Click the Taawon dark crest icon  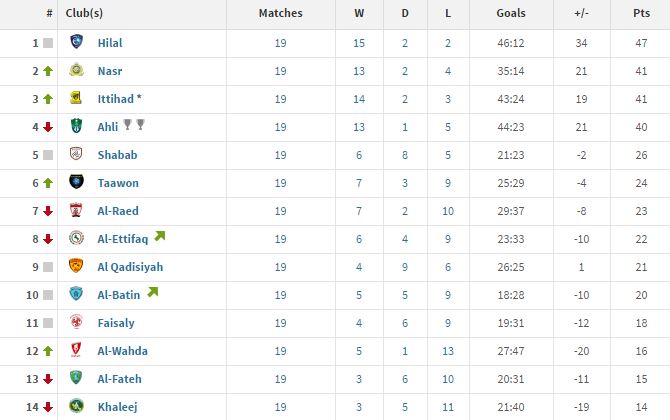pos(76,182)
